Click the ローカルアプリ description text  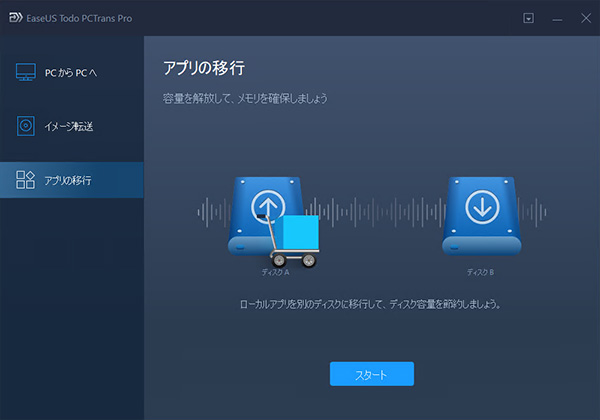370,304
